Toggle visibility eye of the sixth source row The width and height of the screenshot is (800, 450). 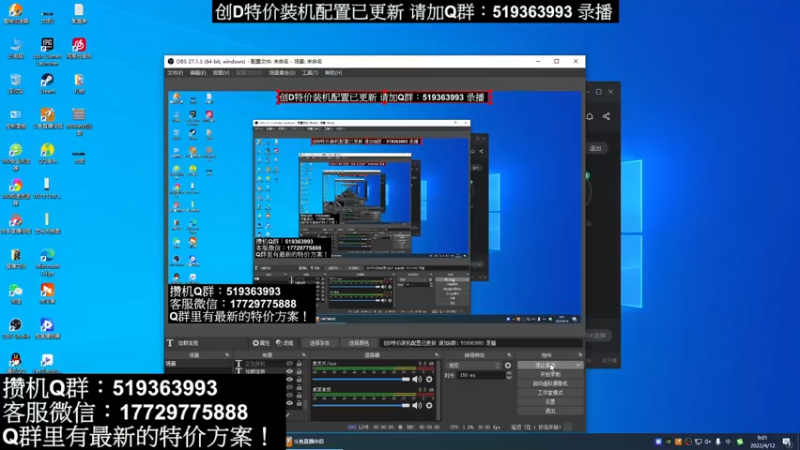tap(289, 403)
